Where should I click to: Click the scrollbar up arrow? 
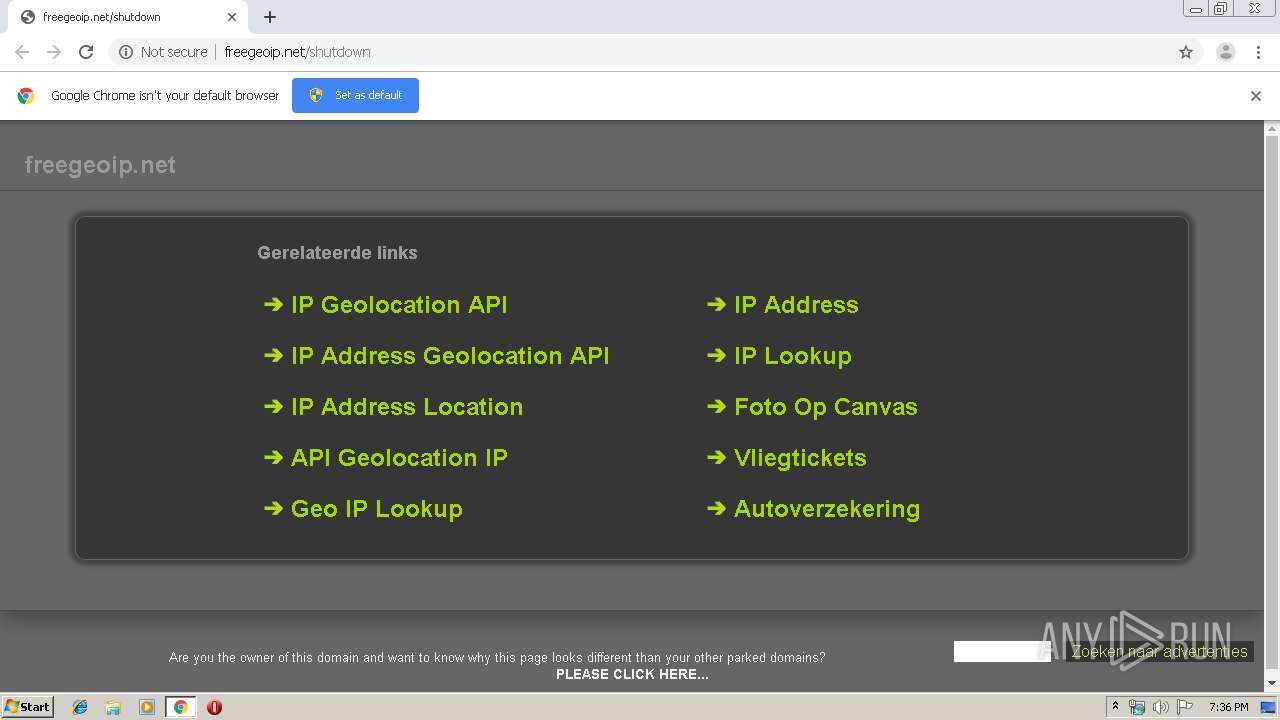pyautogui.click(x=1272, y=129)
